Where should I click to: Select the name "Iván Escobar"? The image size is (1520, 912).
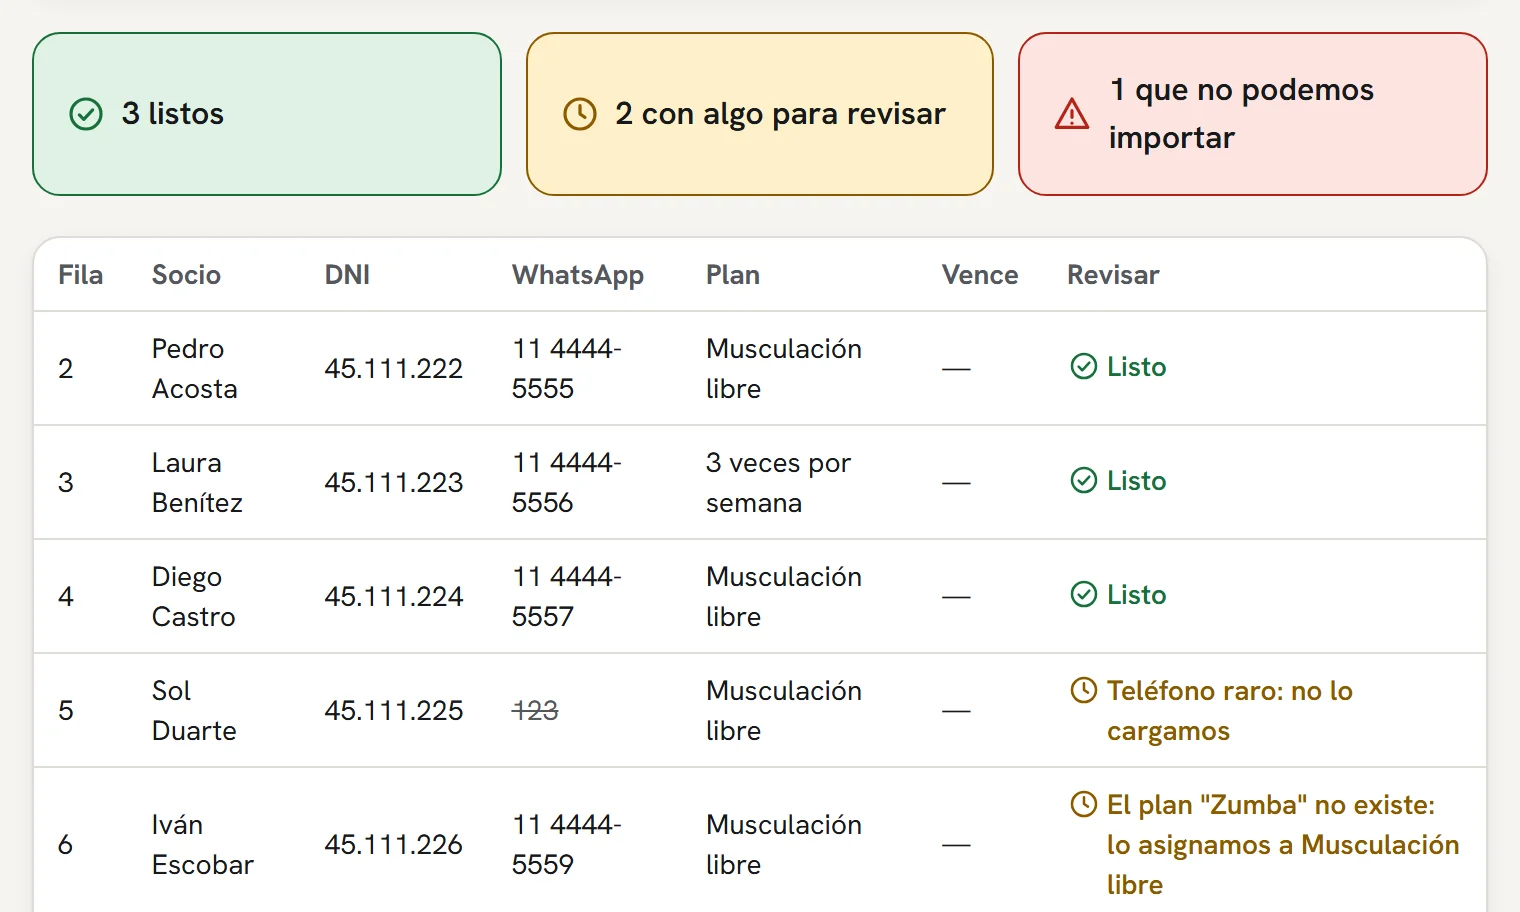tap(203, 845)
